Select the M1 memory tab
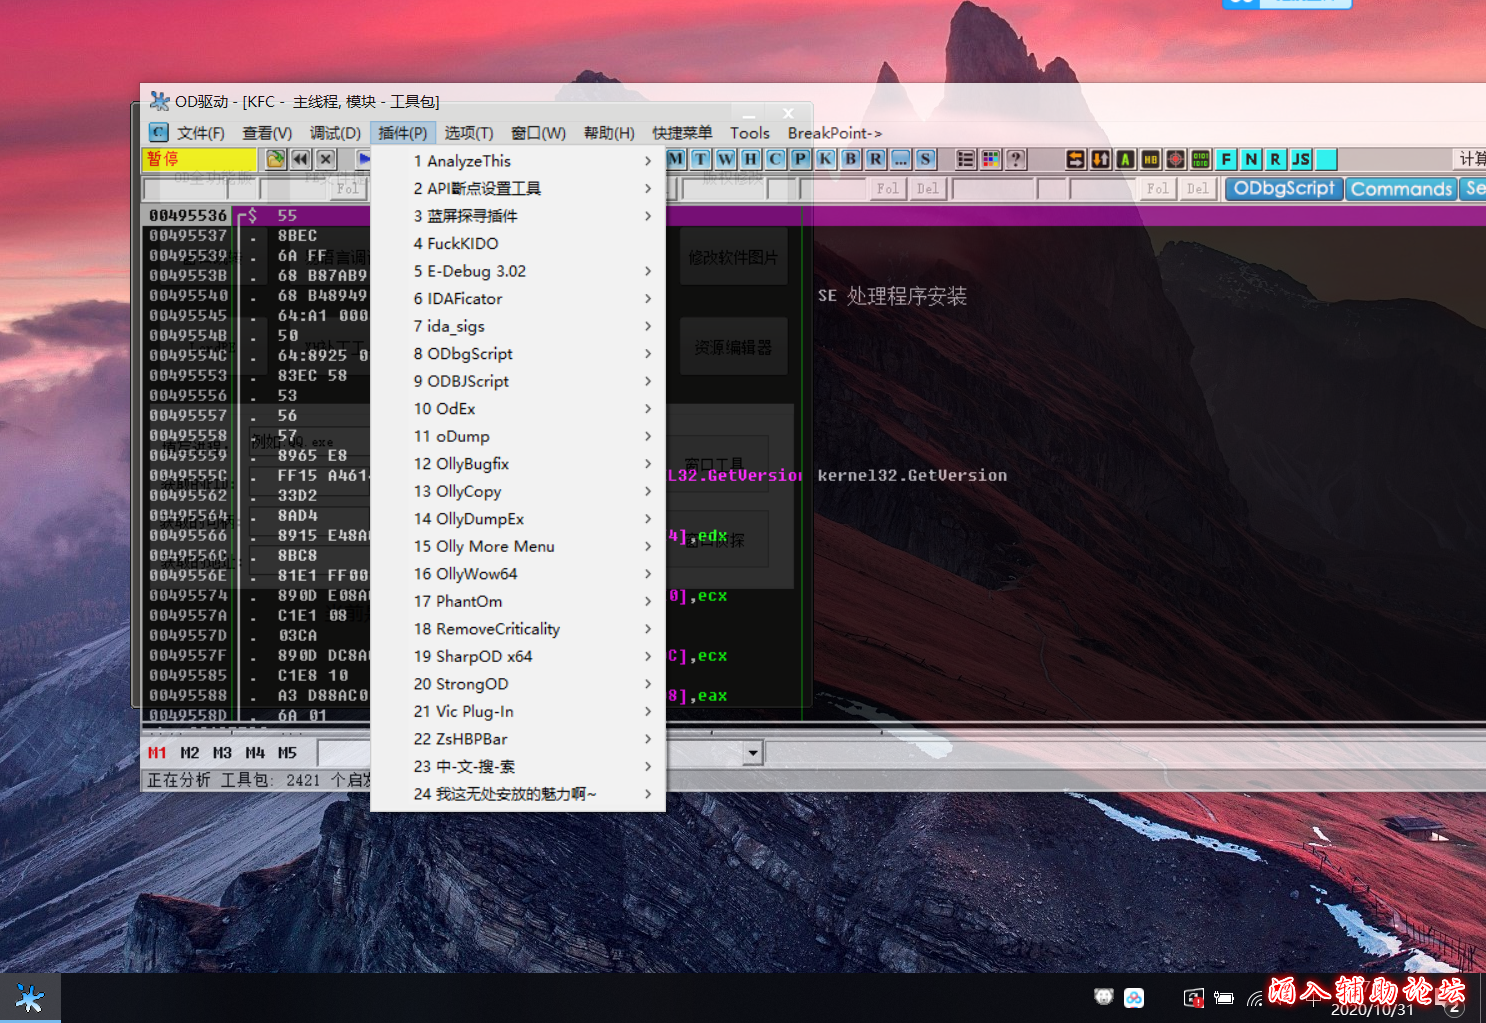The height and width of the screenshot is (1023, 1486). click(x=157, y=753)
